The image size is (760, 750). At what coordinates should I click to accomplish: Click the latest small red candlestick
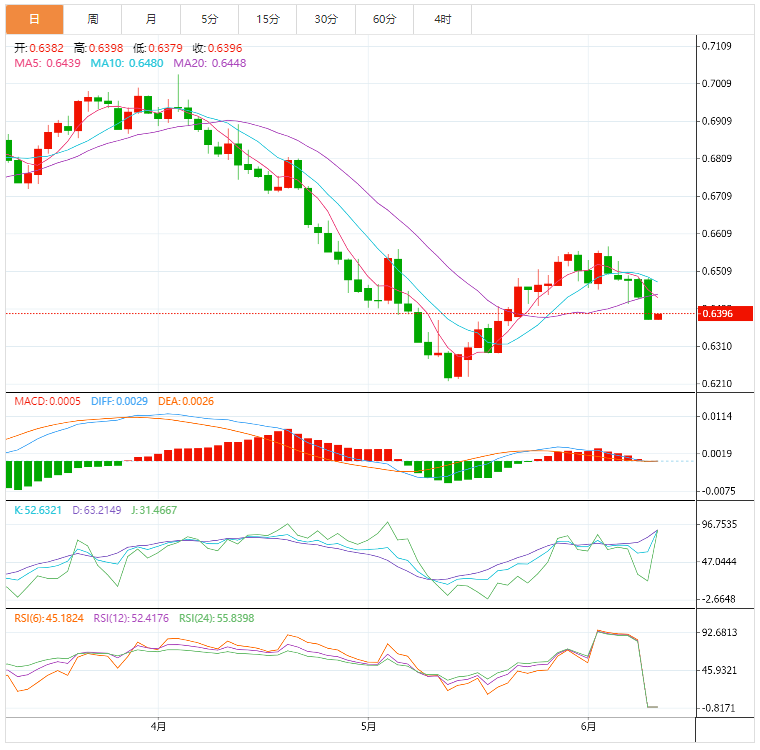click(x=658, y=317)
